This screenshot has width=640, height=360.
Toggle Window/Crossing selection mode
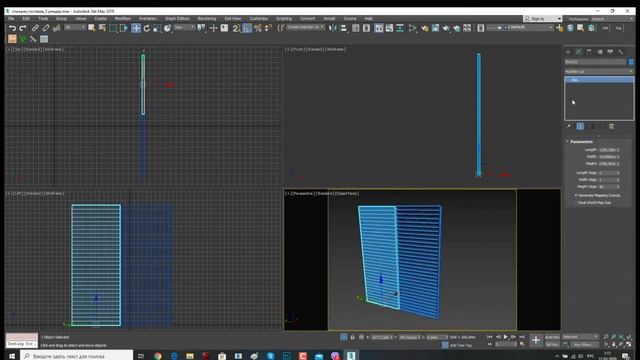pos(124,28)
